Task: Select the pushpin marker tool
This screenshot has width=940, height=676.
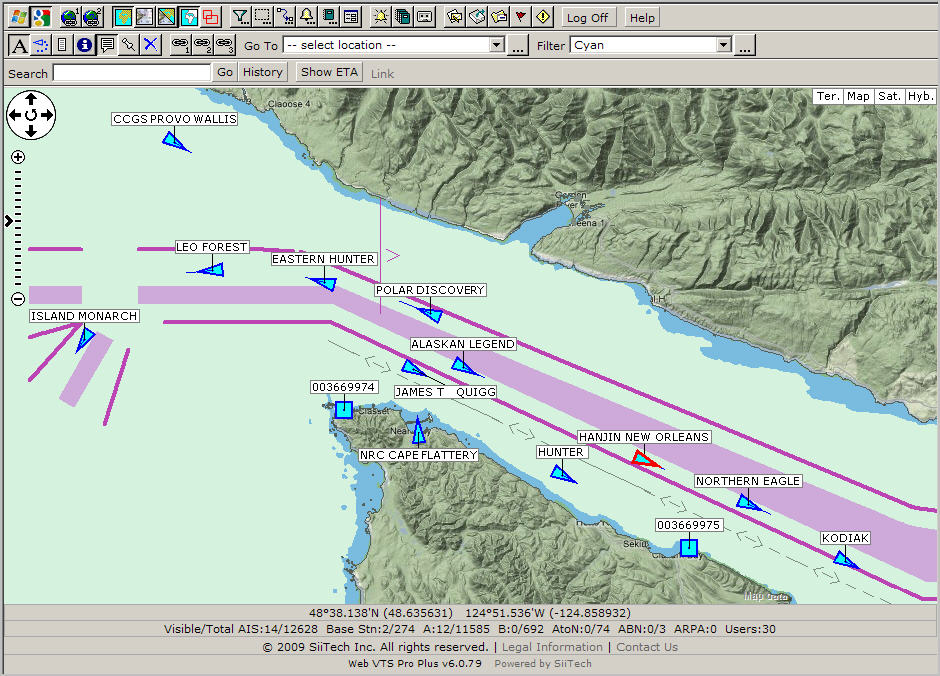Action: (x=129, y=45)
